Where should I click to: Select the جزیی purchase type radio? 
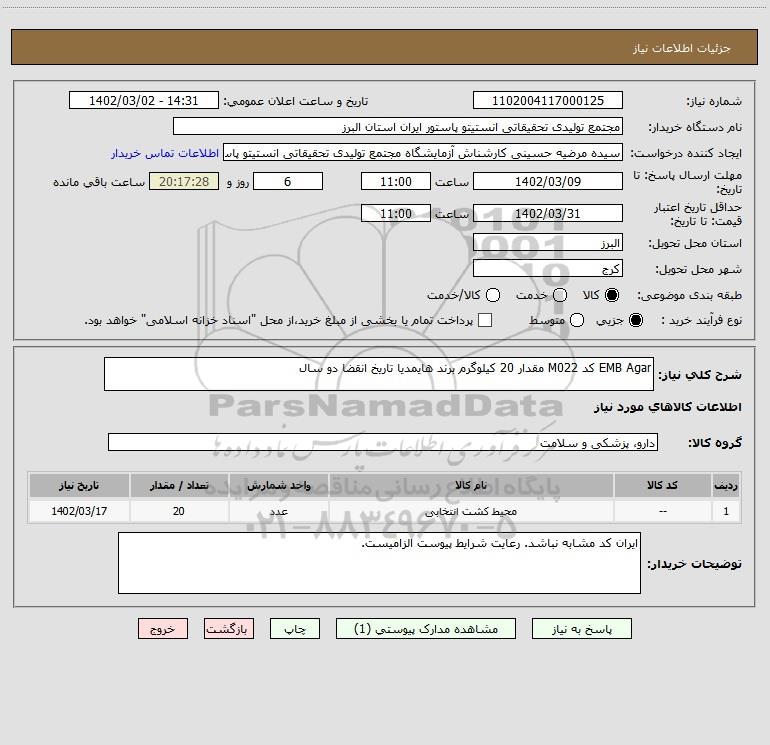636,320
